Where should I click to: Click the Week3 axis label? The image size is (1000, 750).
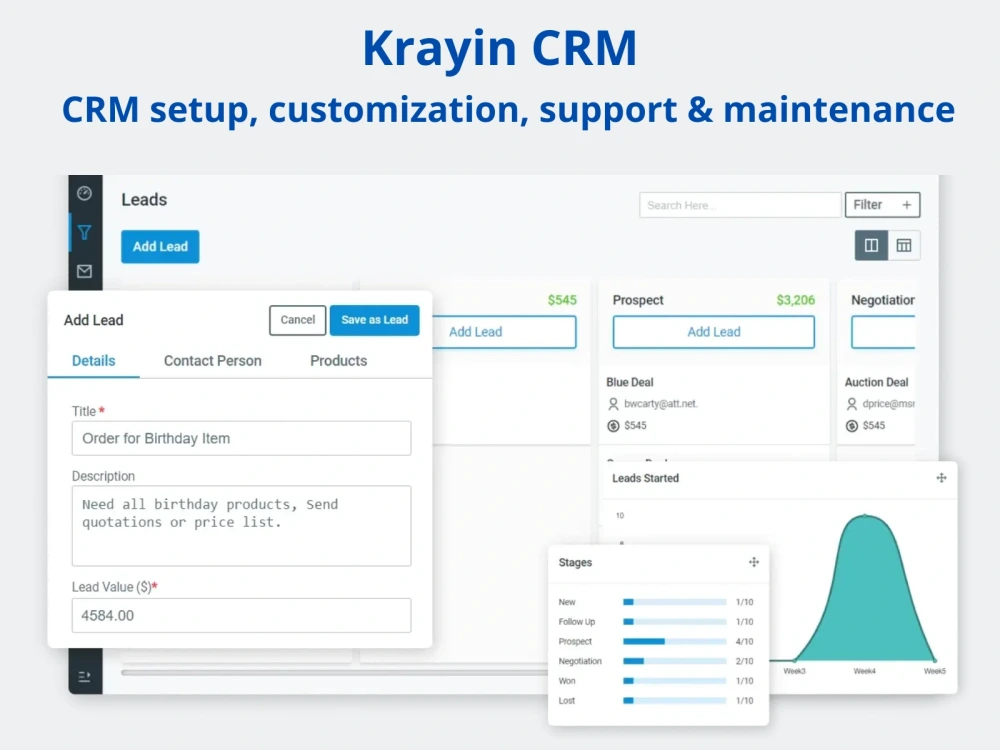pos(794,671)
